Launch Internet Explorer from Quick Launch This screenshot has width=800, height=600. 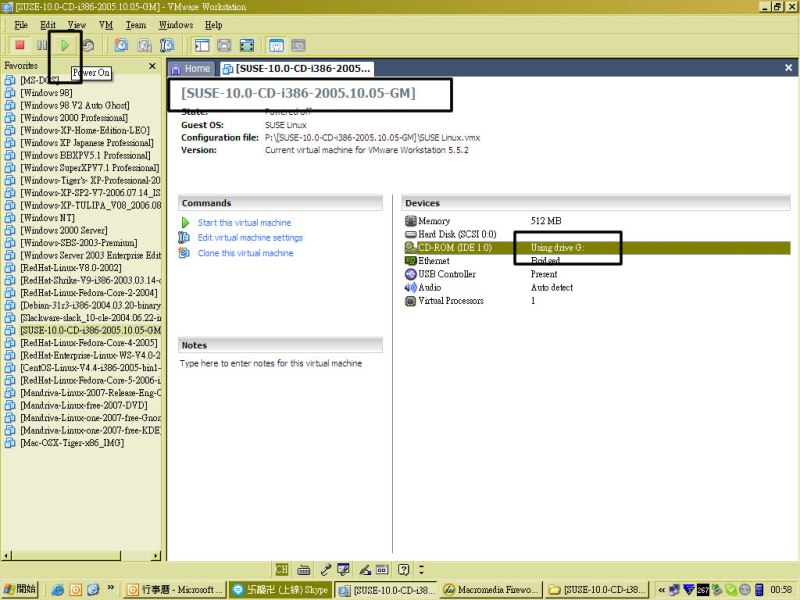[58, 590]
